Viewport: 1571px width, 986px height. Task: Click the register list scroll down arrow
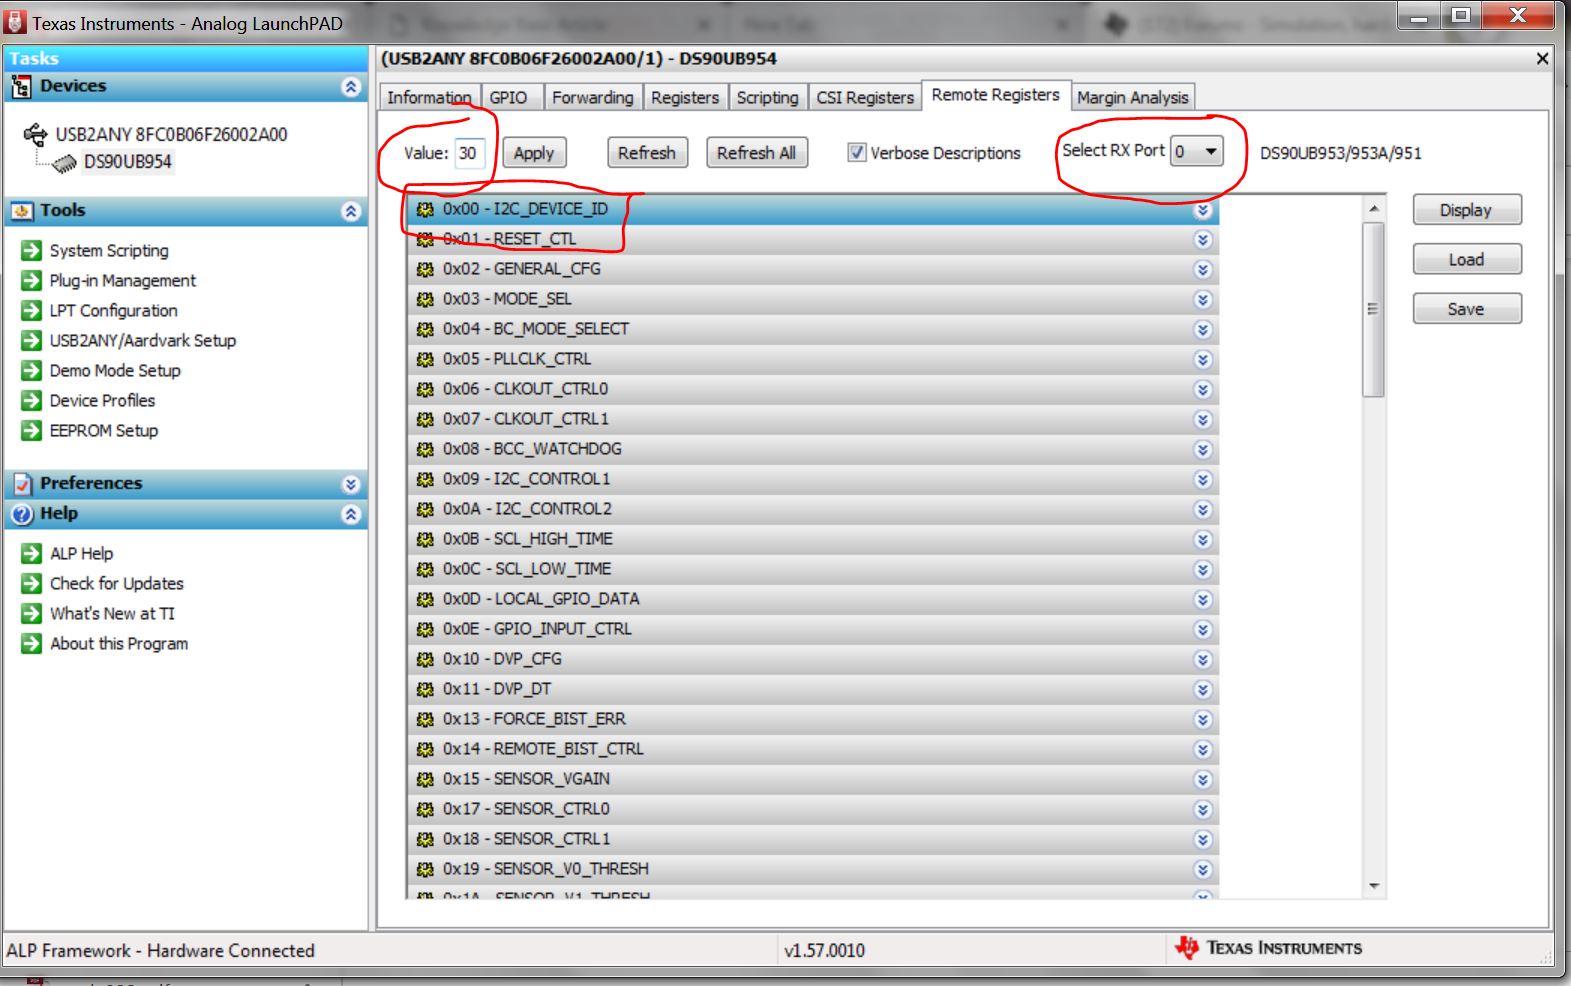(x=1374, y=886)
